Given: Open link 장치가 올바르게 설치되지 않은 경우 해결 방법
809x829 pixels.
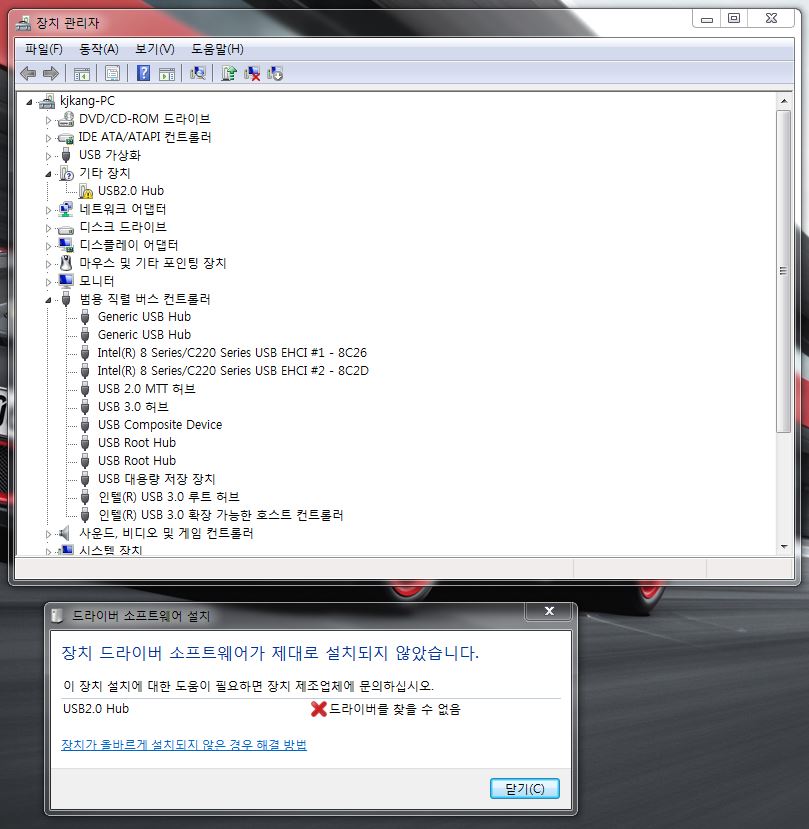Looking at the screenshot, I should coord(184,744).
